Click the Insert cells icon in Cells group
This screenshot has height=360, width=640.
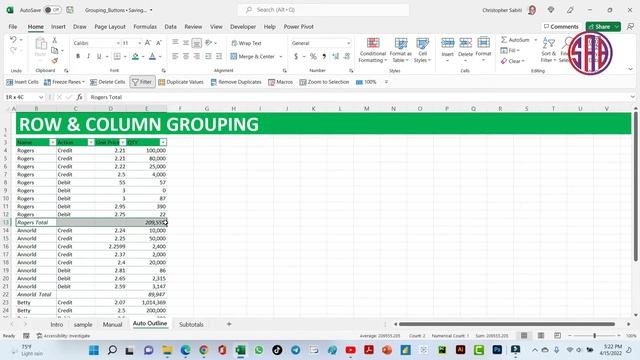447,43
